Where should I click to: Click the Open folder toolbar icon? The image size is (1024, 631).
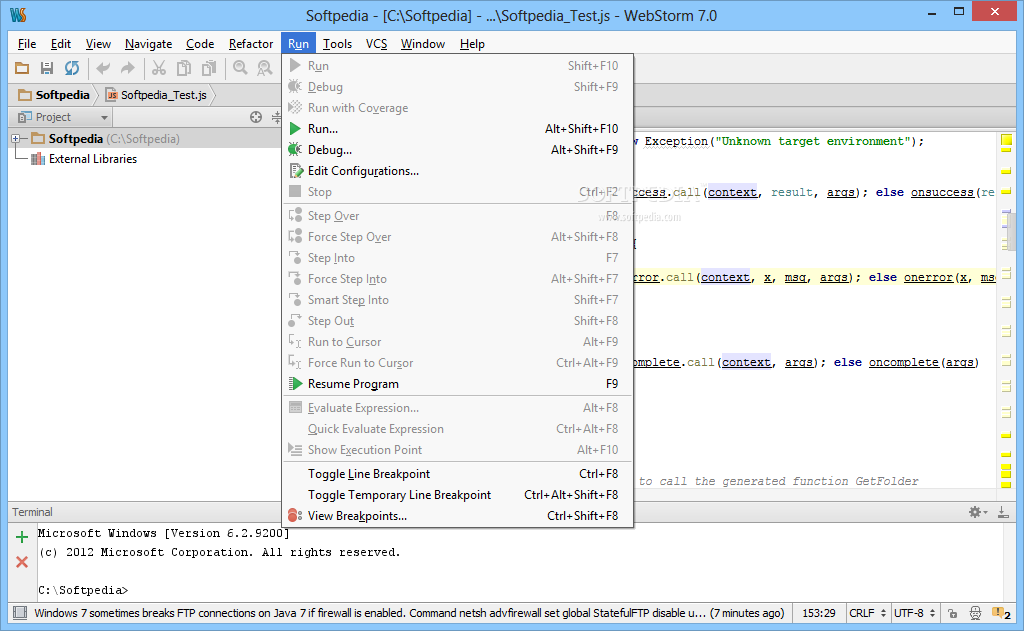[x=22, y=68]
